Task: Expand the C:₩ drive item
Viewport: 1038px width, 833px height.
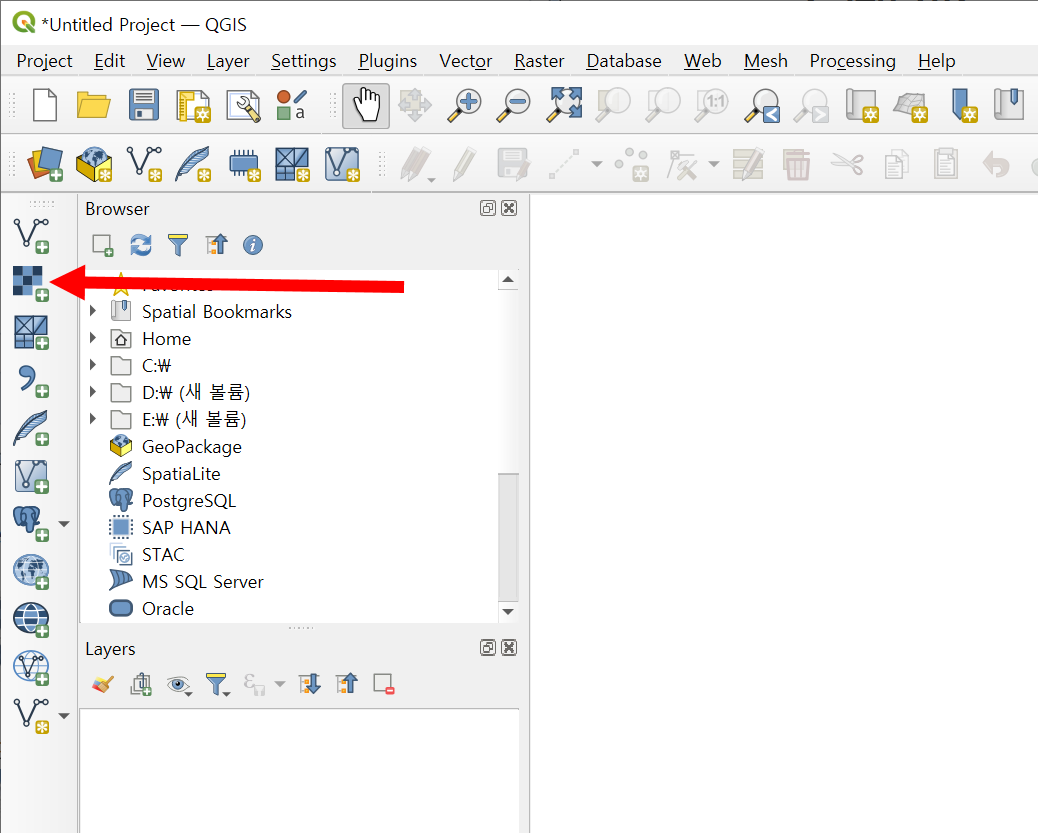Action: pos(93,364)
